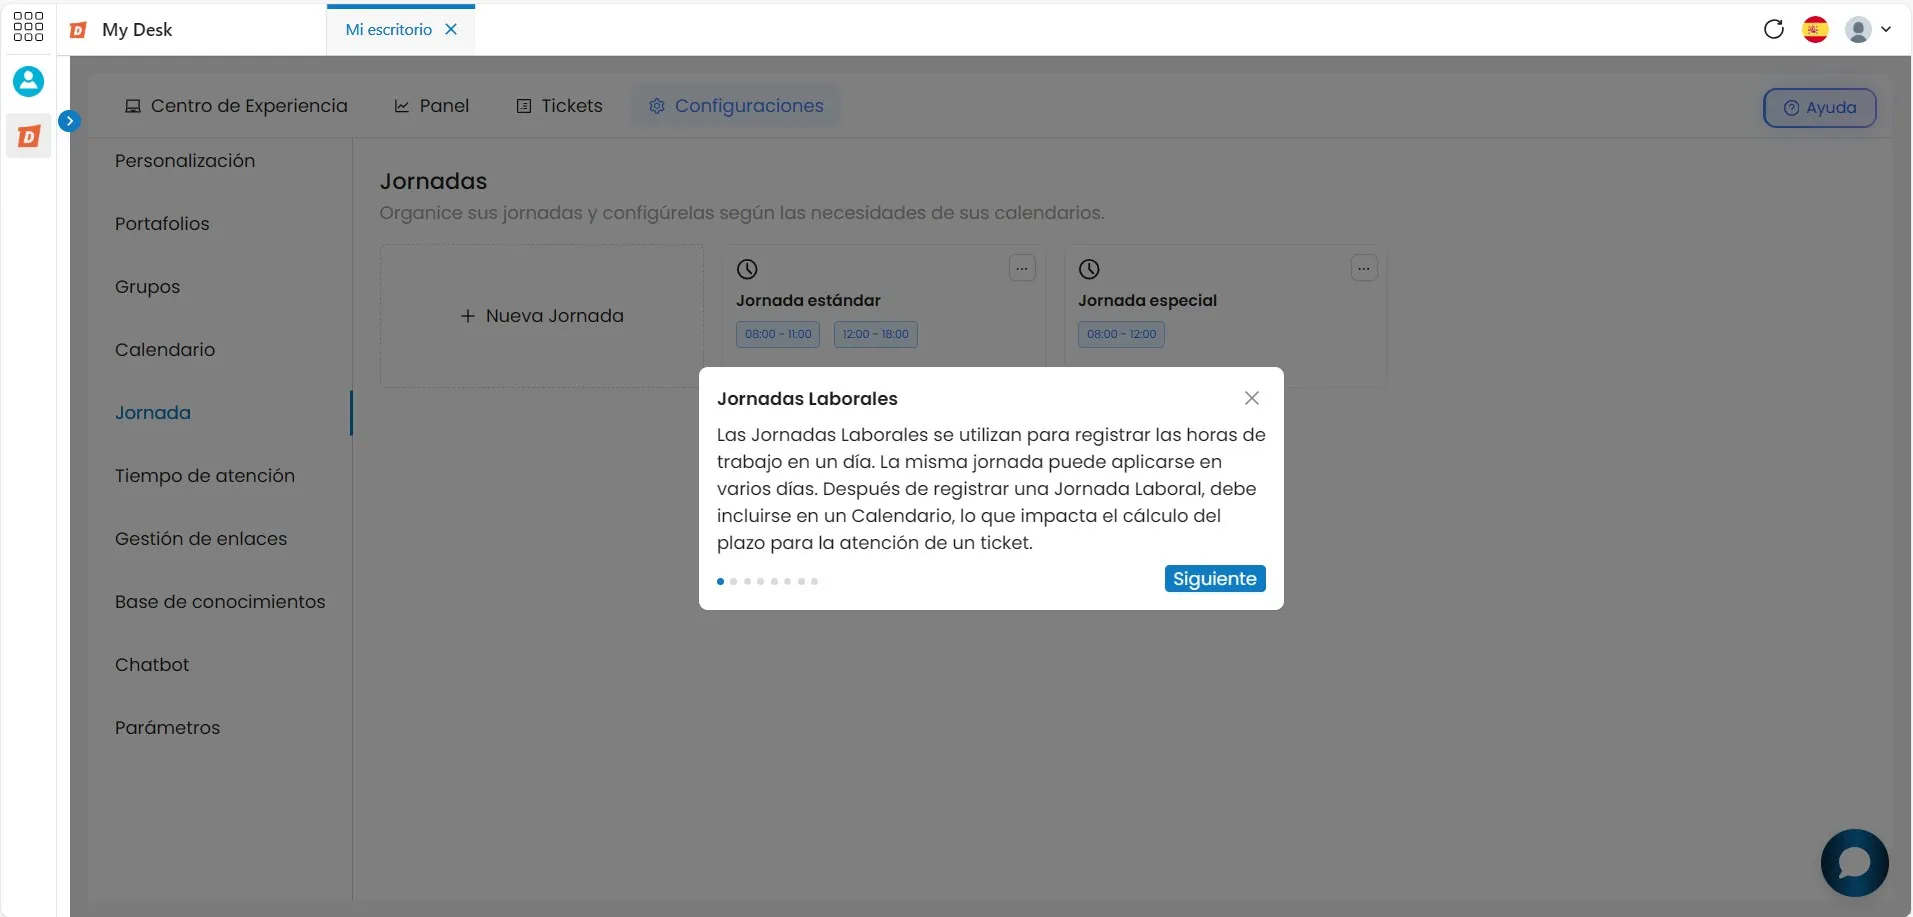Click the refresh icon in the top bar
Viewport: 1913px width, 917px height.
pos(1774,29)
